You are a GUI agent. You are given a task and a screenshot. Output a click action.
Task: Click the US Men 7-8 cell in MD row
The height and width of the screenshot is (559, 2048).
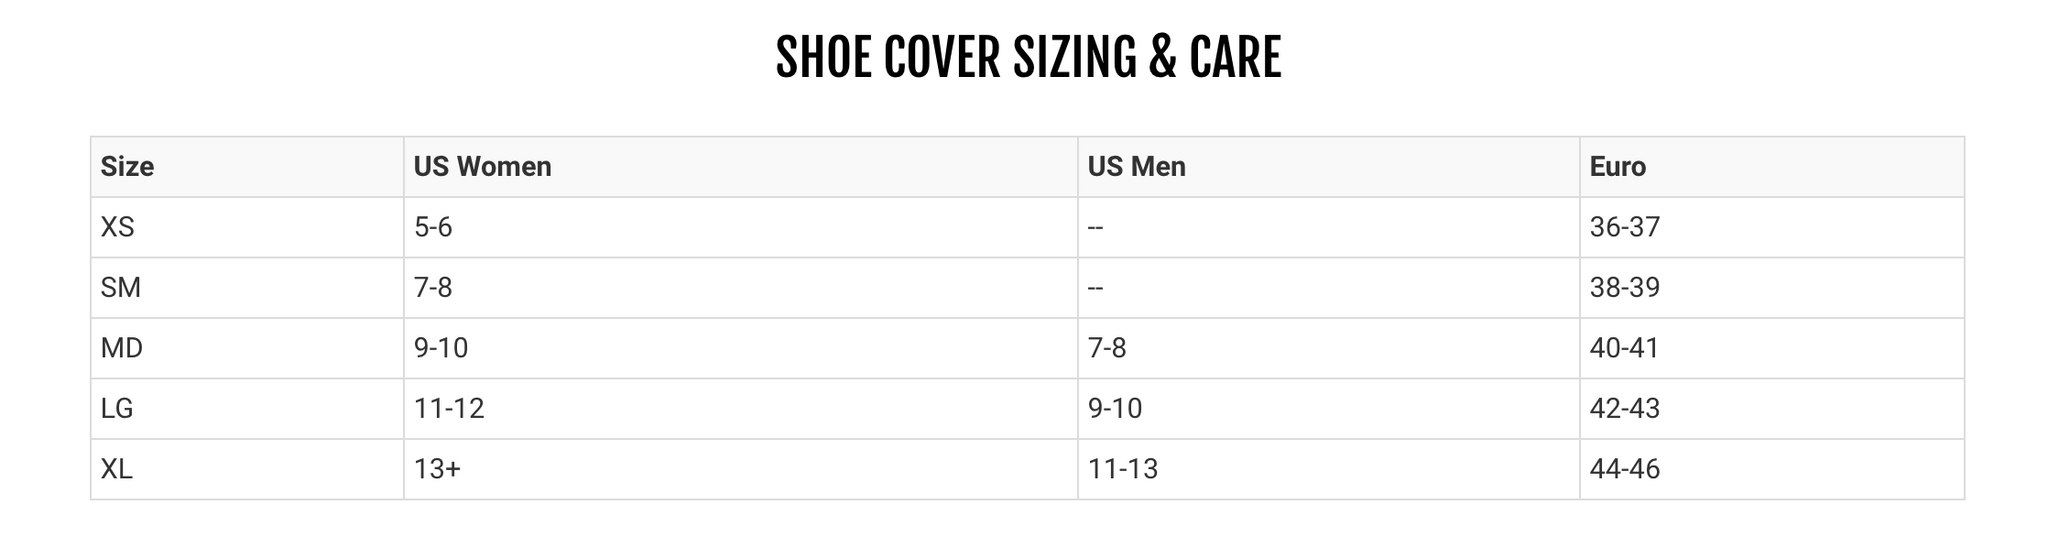[1106, 348]
